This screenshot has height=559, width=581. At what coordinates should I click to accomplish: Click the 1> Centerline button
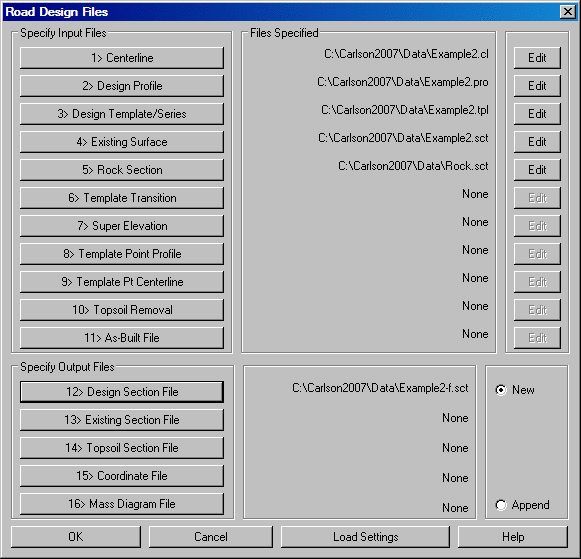click(122, 58)
